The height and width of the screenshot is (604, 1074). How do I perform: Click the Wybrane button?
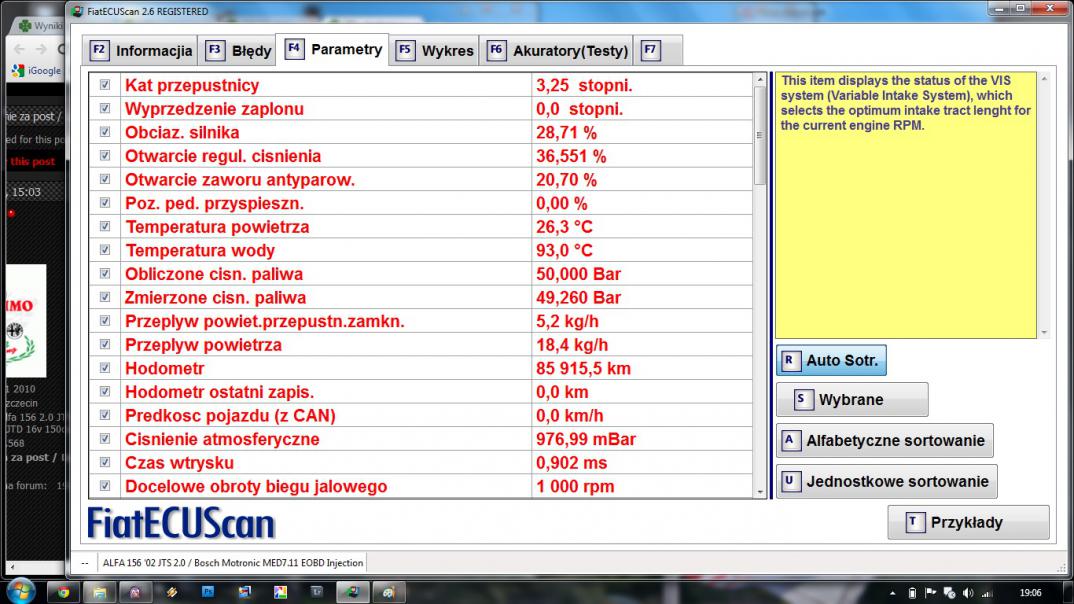point(852,399)
